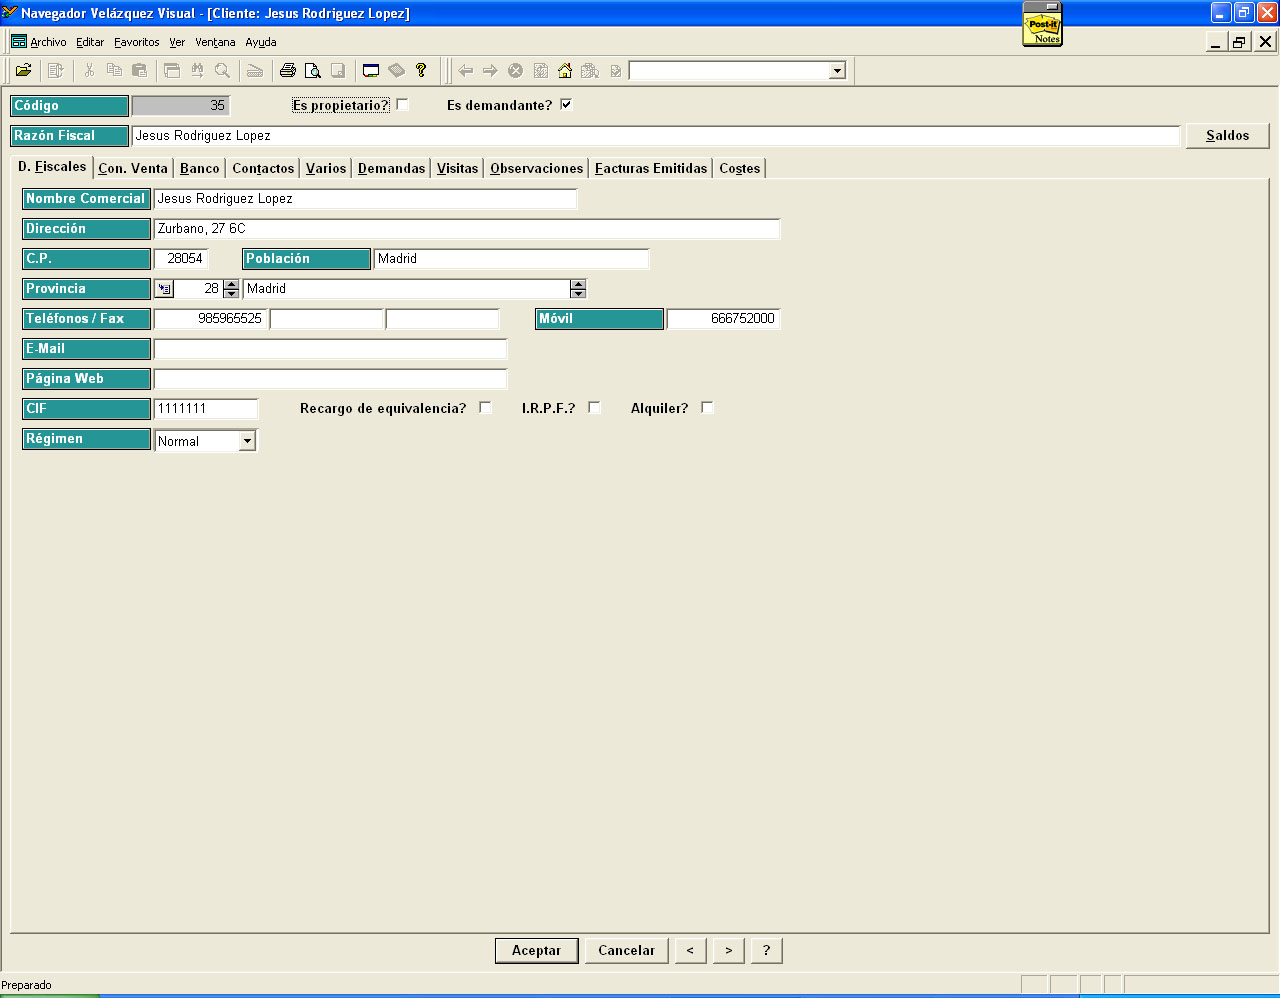This screenshot has width=1280, height=998.
Task: Click the Página Web input field
Action: [x=330, y=379]
